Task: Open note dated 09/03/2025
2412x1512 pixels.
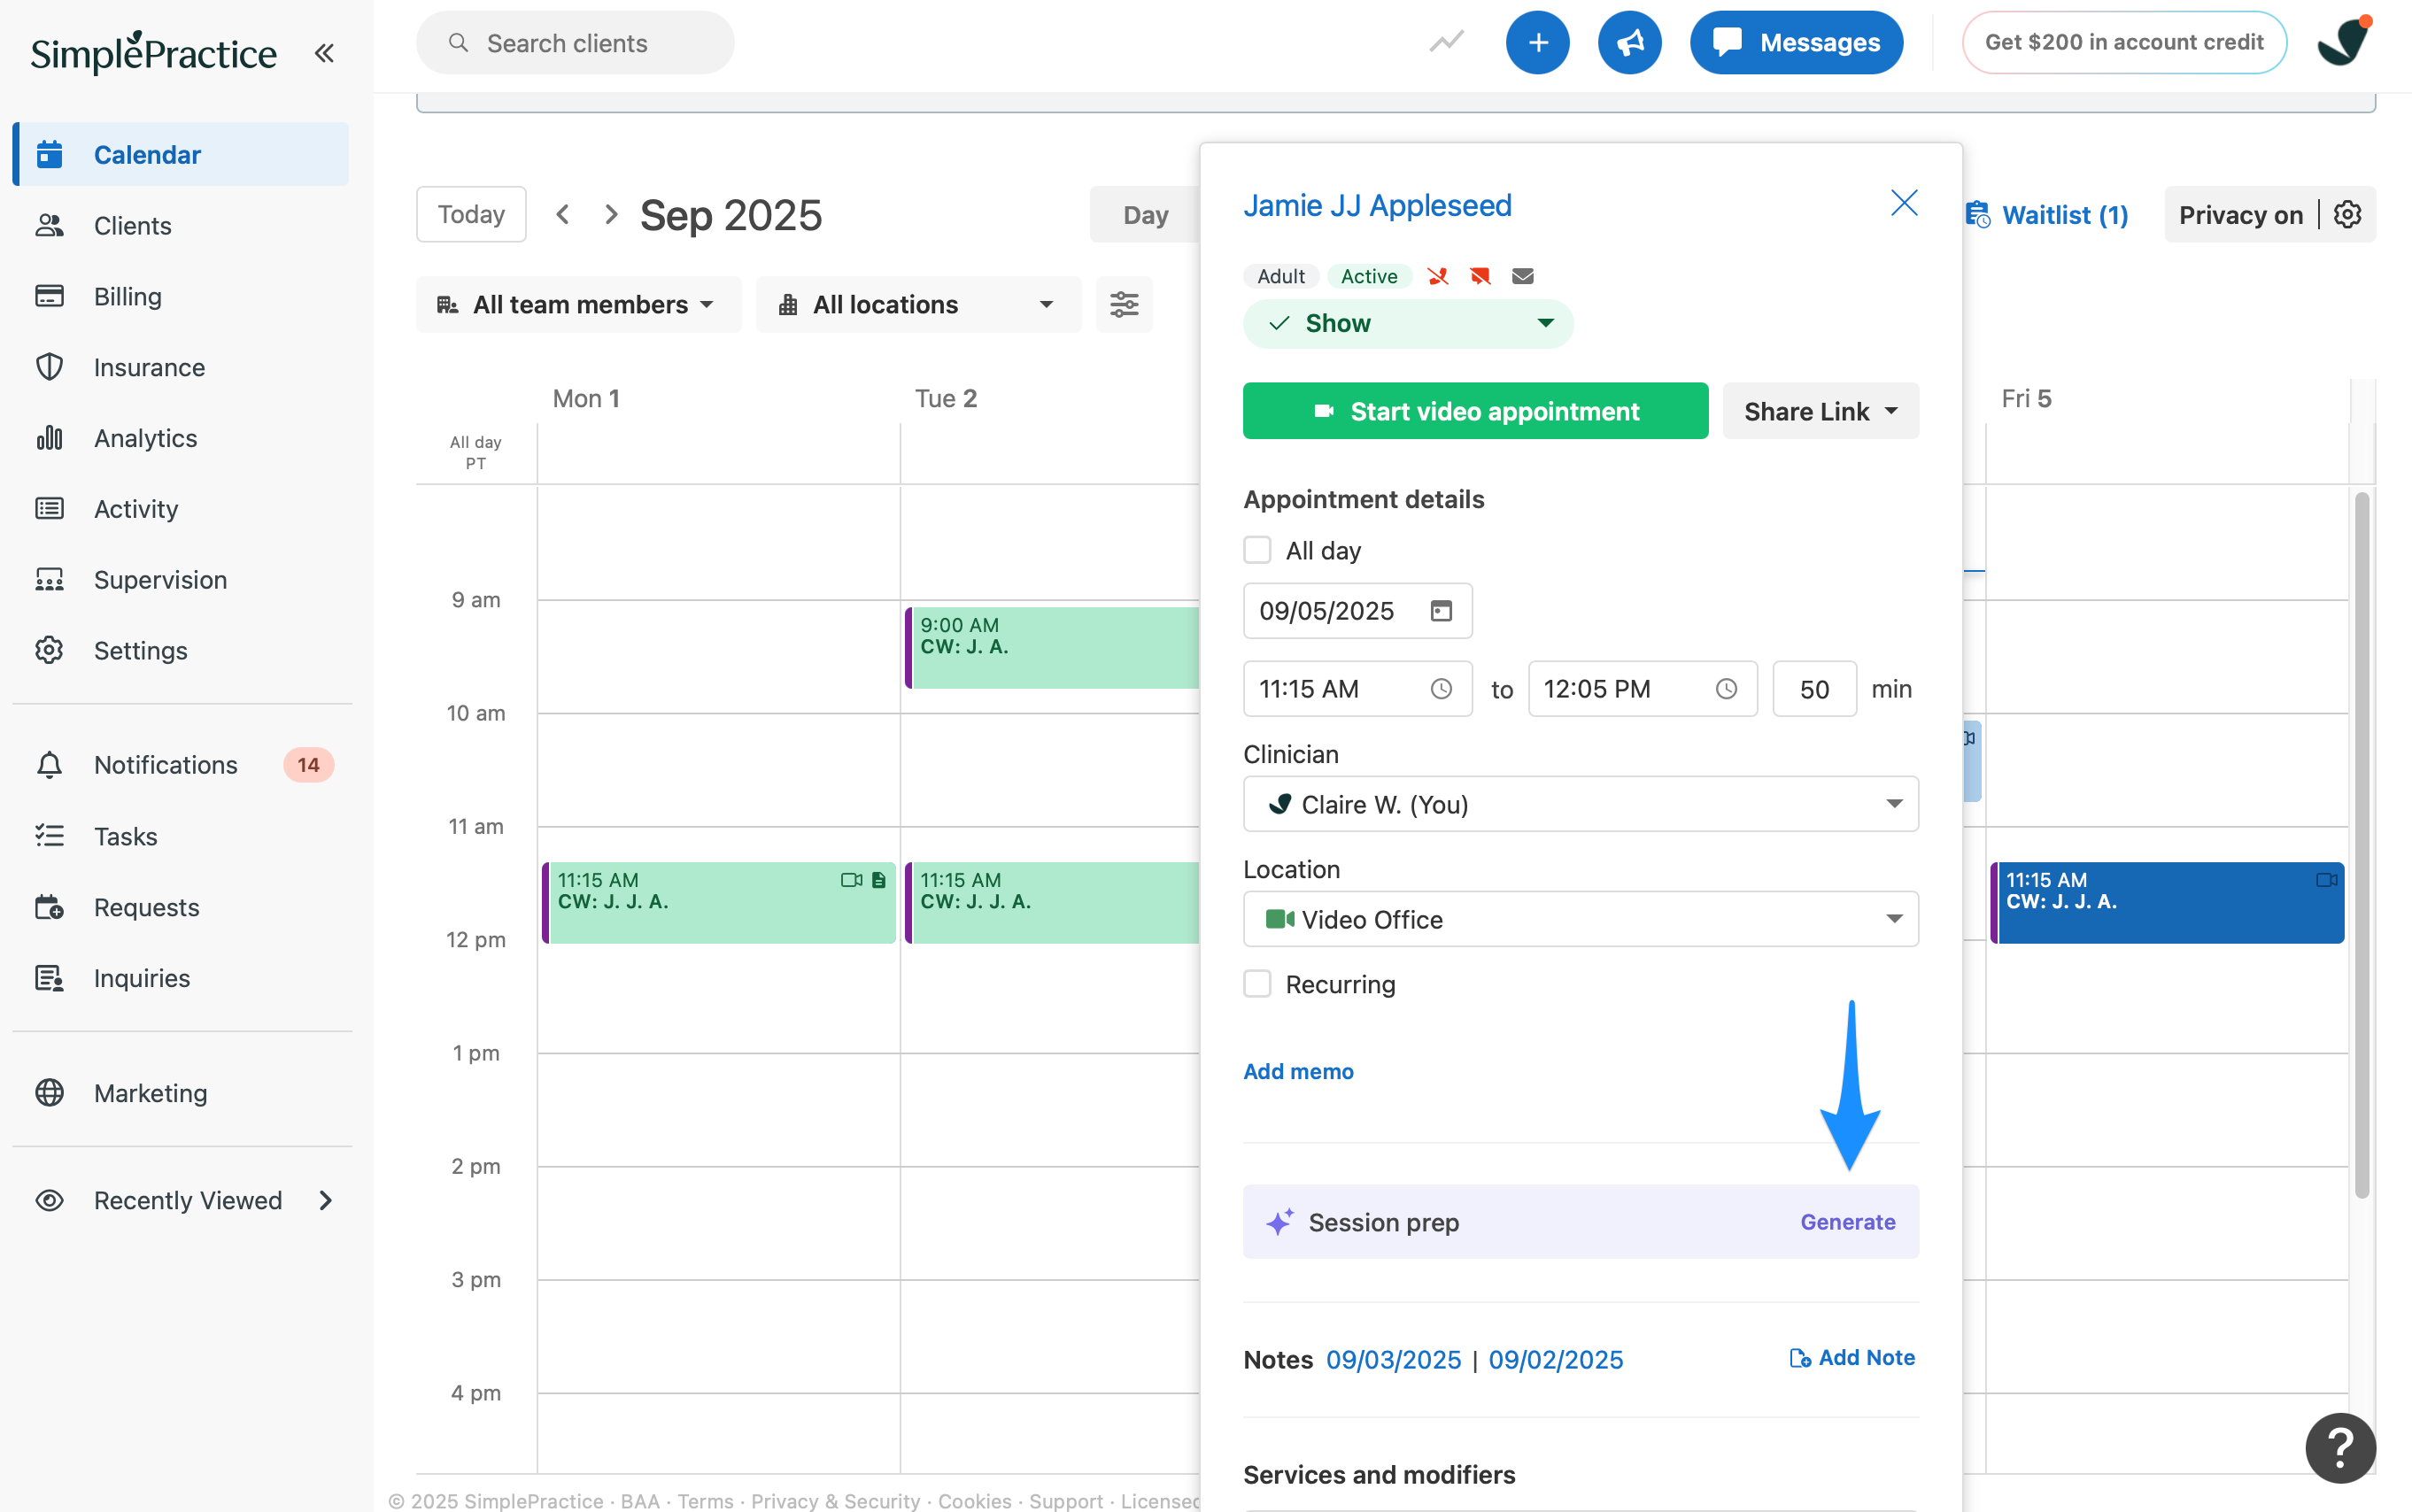Action: point(1393,1360)
